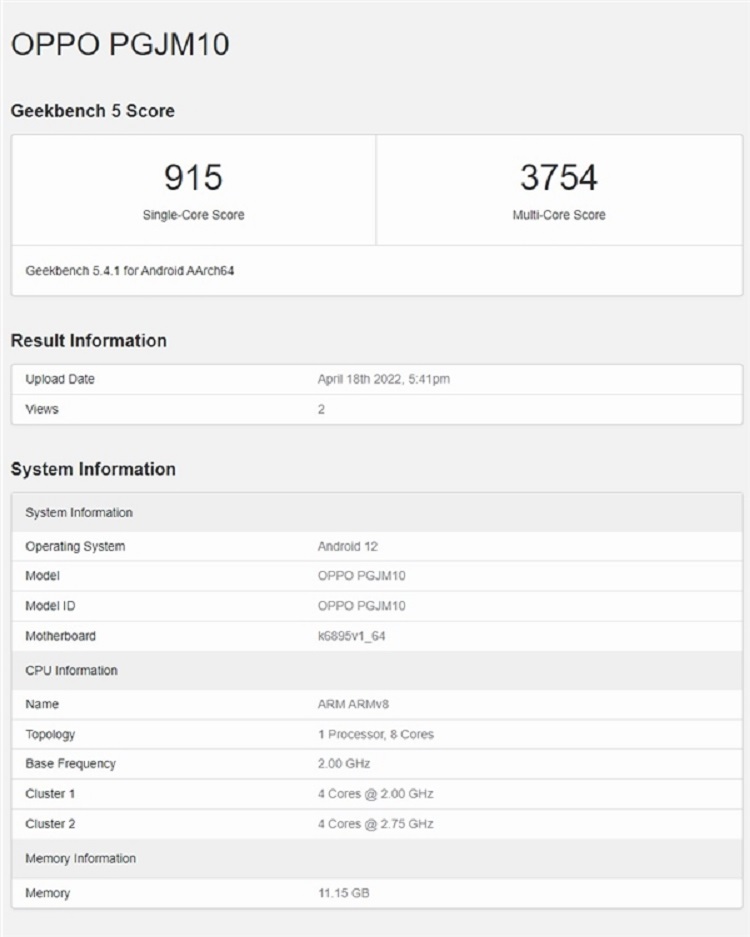The width and height of the screenshot is (750, 937).
Task: Click the OPPO PGJM10 page title
Action: tap(120, 44)
